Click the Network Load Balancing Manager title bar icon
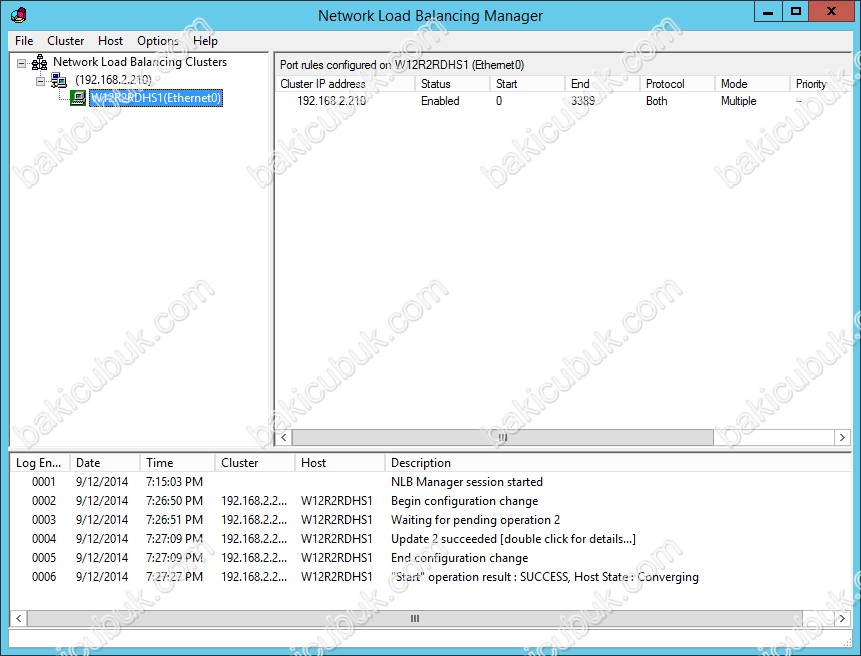The height and width of the screenshot is (656, 861). point(18,15)
